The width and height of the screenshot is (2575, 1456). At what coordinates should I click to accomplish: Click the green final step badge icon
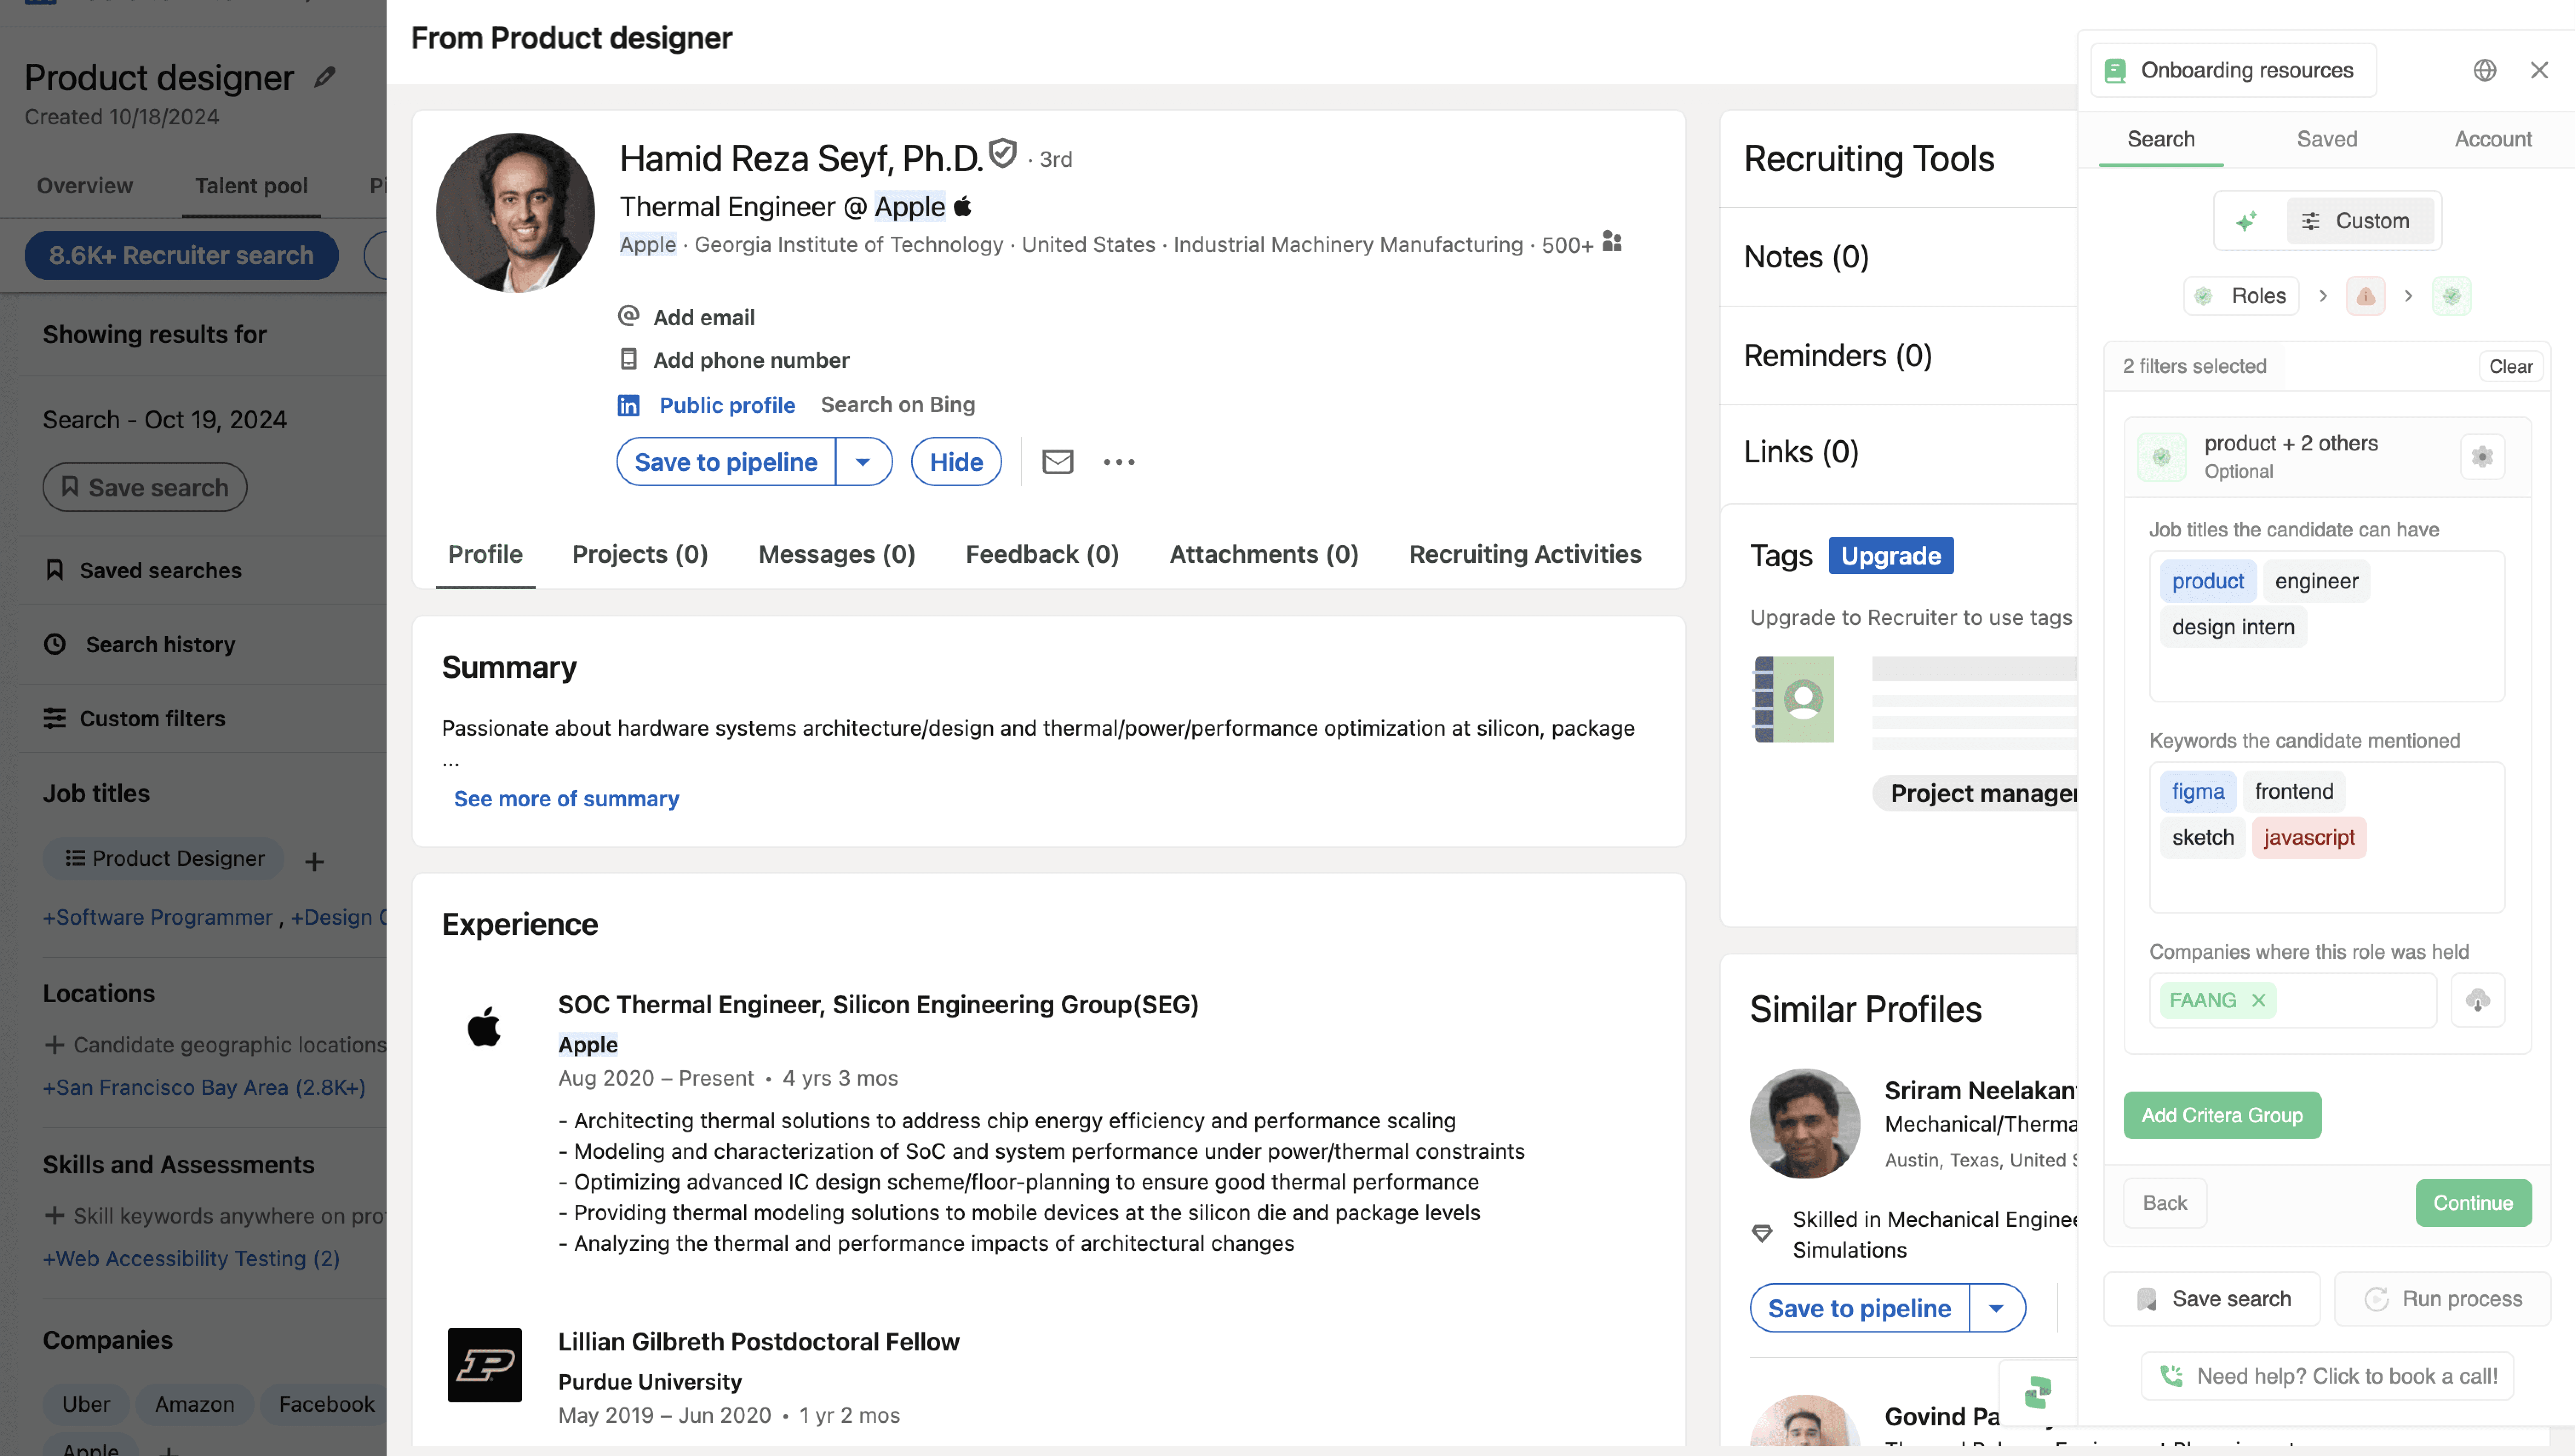pos(2451,296)
